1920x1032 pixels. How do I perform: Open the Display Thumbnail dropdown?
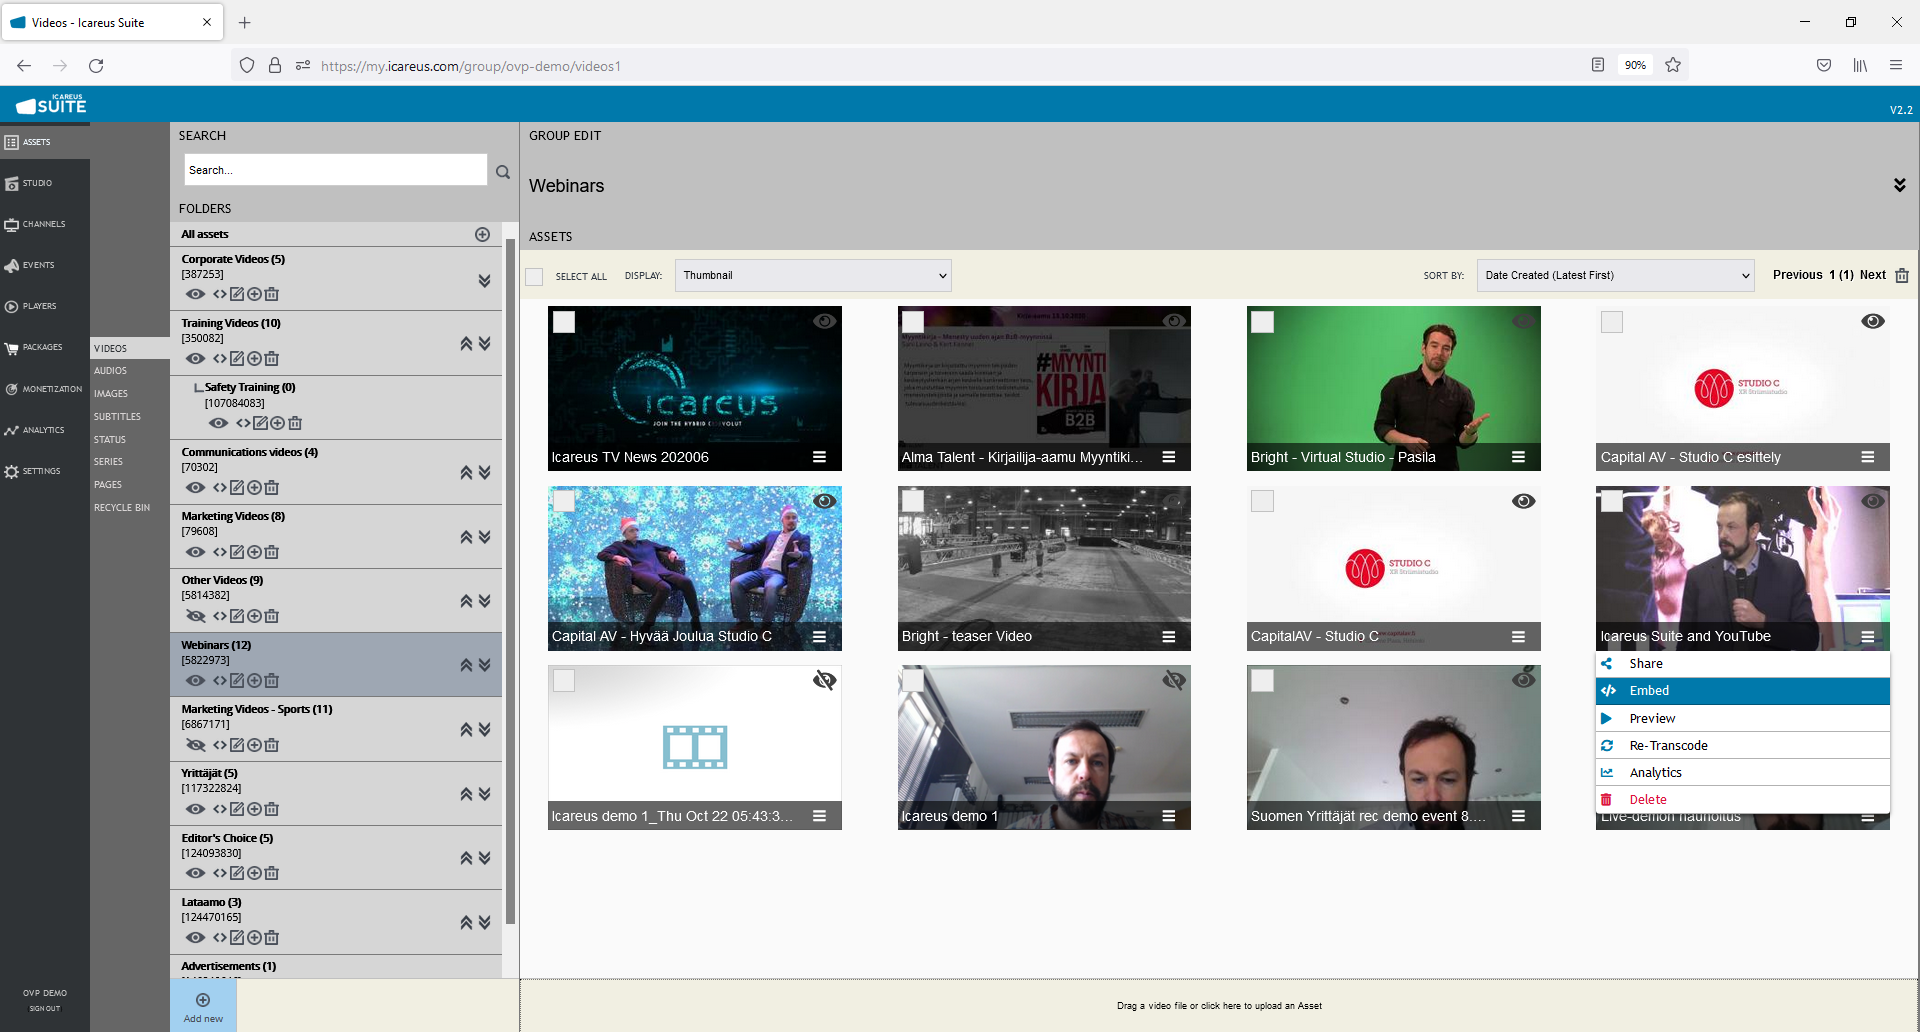point(812,276)
